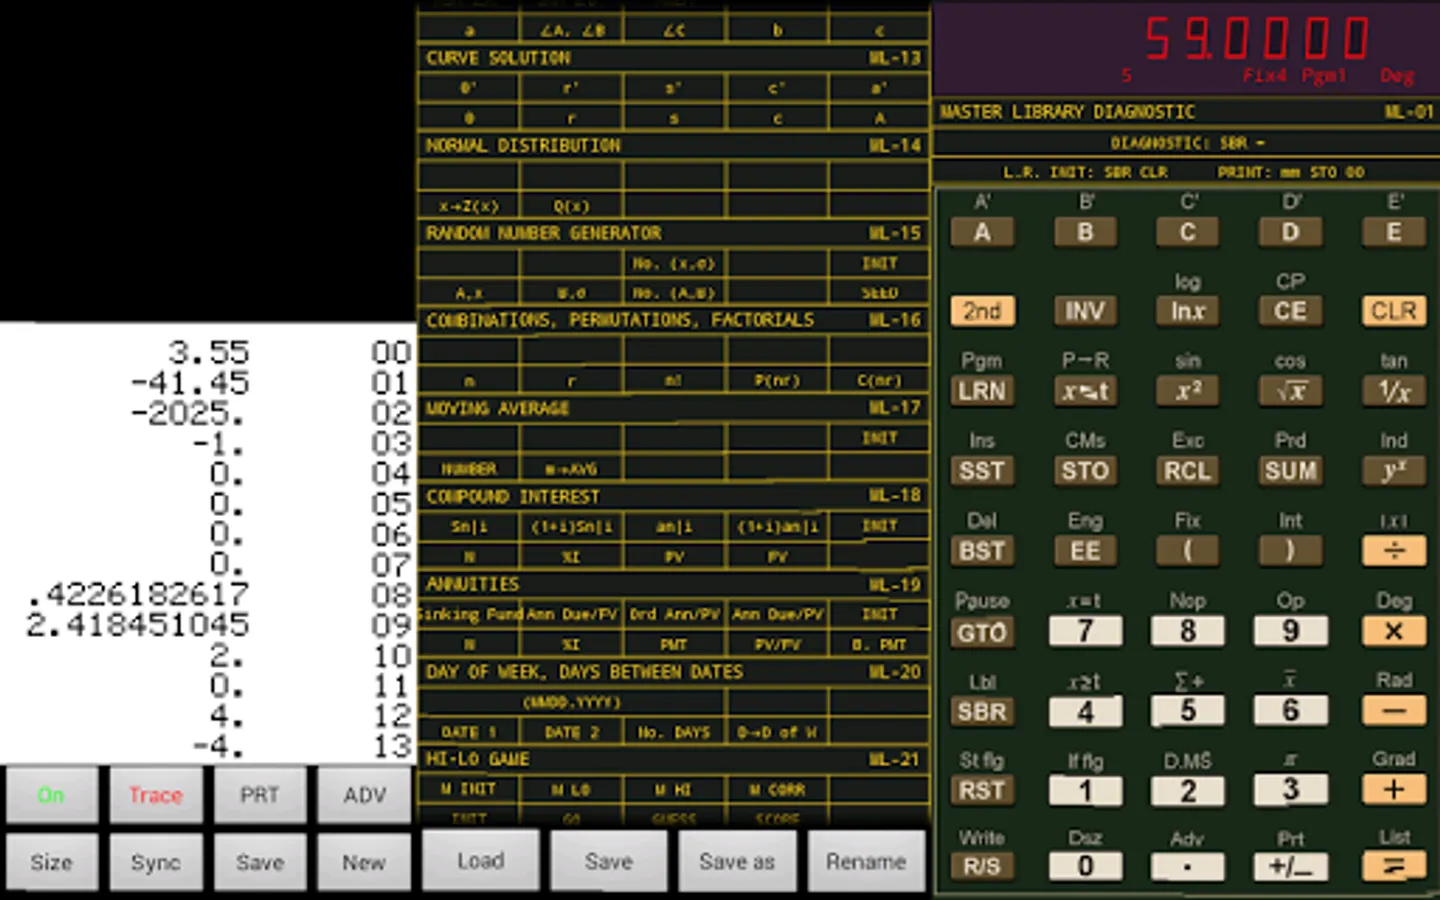
Task: Tap the digit 9 key
Action: [x=1291, y=631]
